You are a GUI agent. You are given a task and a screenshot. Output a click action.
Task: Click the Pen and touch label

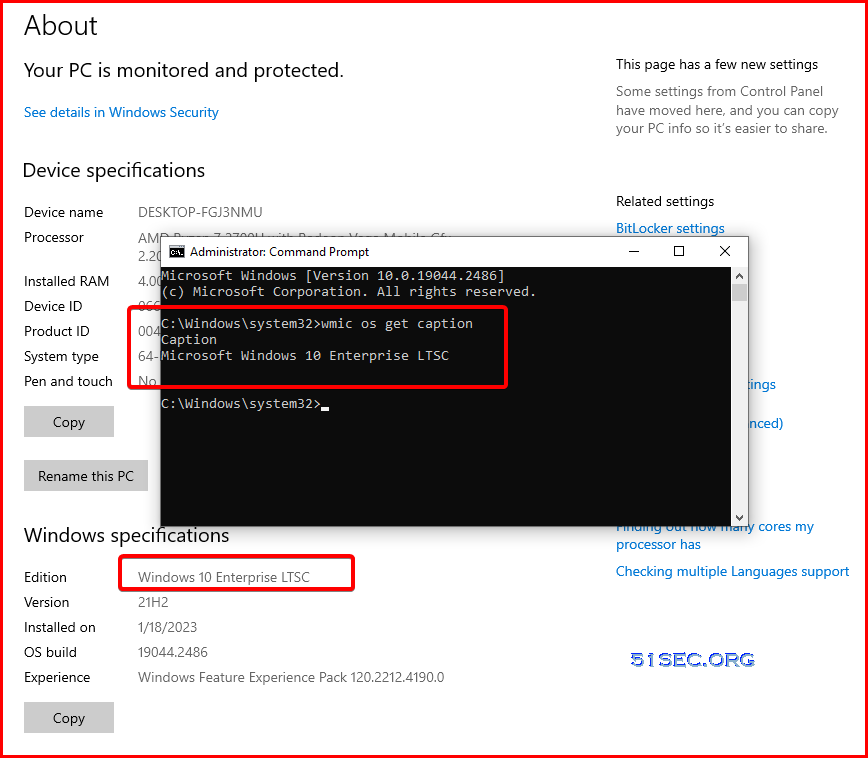pos(68,381)
